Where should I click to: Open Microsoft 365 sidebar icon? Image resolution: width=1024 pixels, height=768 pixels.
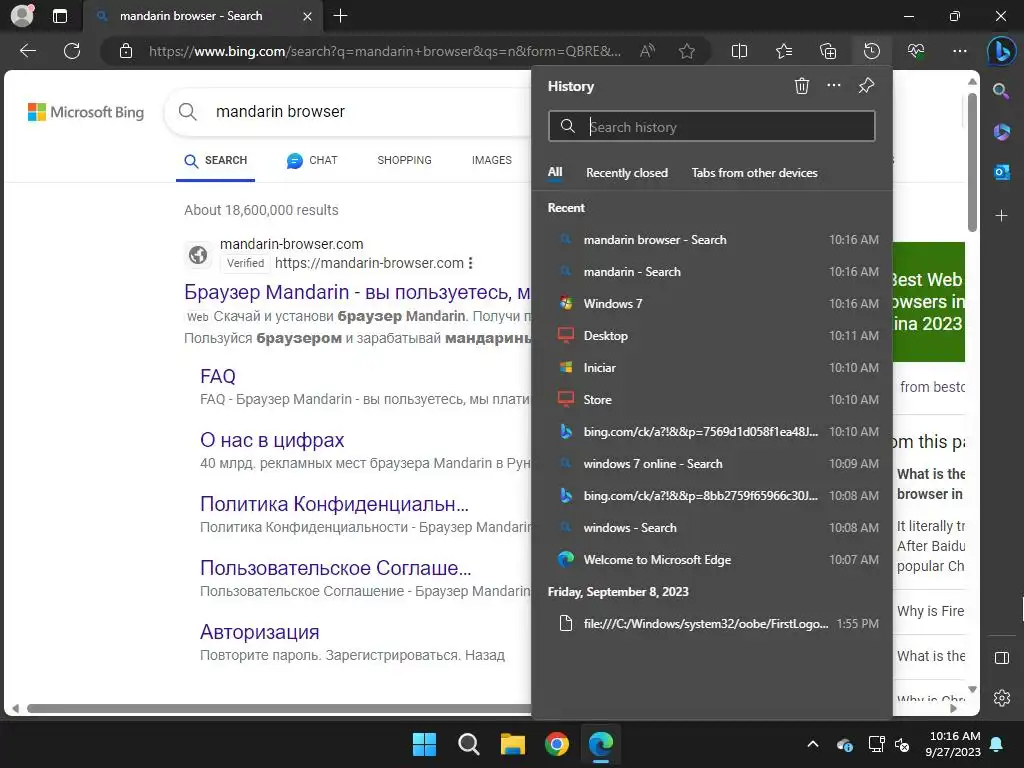click(1001, 131)
